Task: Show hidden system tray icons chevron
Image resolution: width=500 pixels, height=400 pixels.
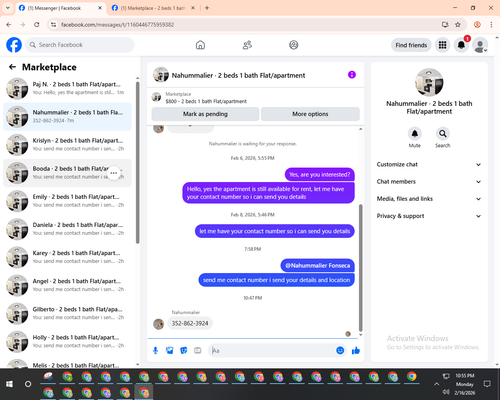Action: pyautogui.click(x=436, y=384)
